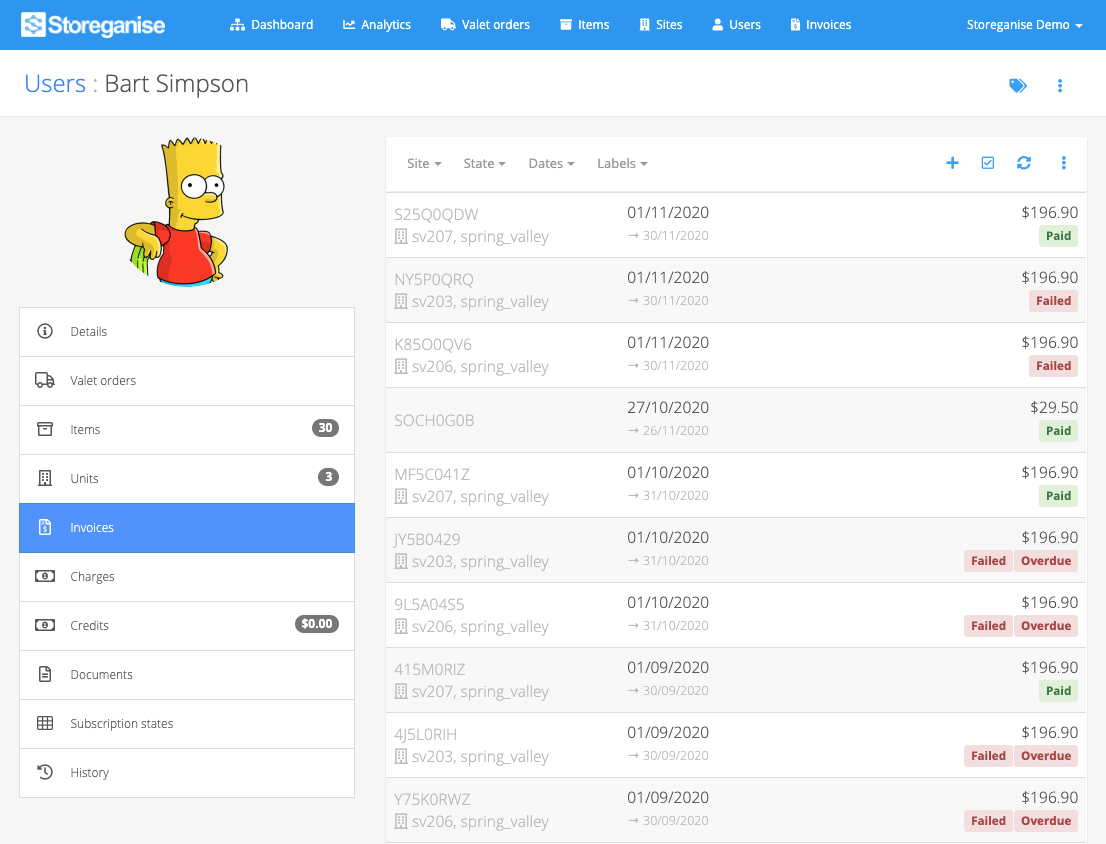The height and width of the screenshot is (844, 1106).
Task: Expand the Site filter dropdown
Action: coord(424,164)
